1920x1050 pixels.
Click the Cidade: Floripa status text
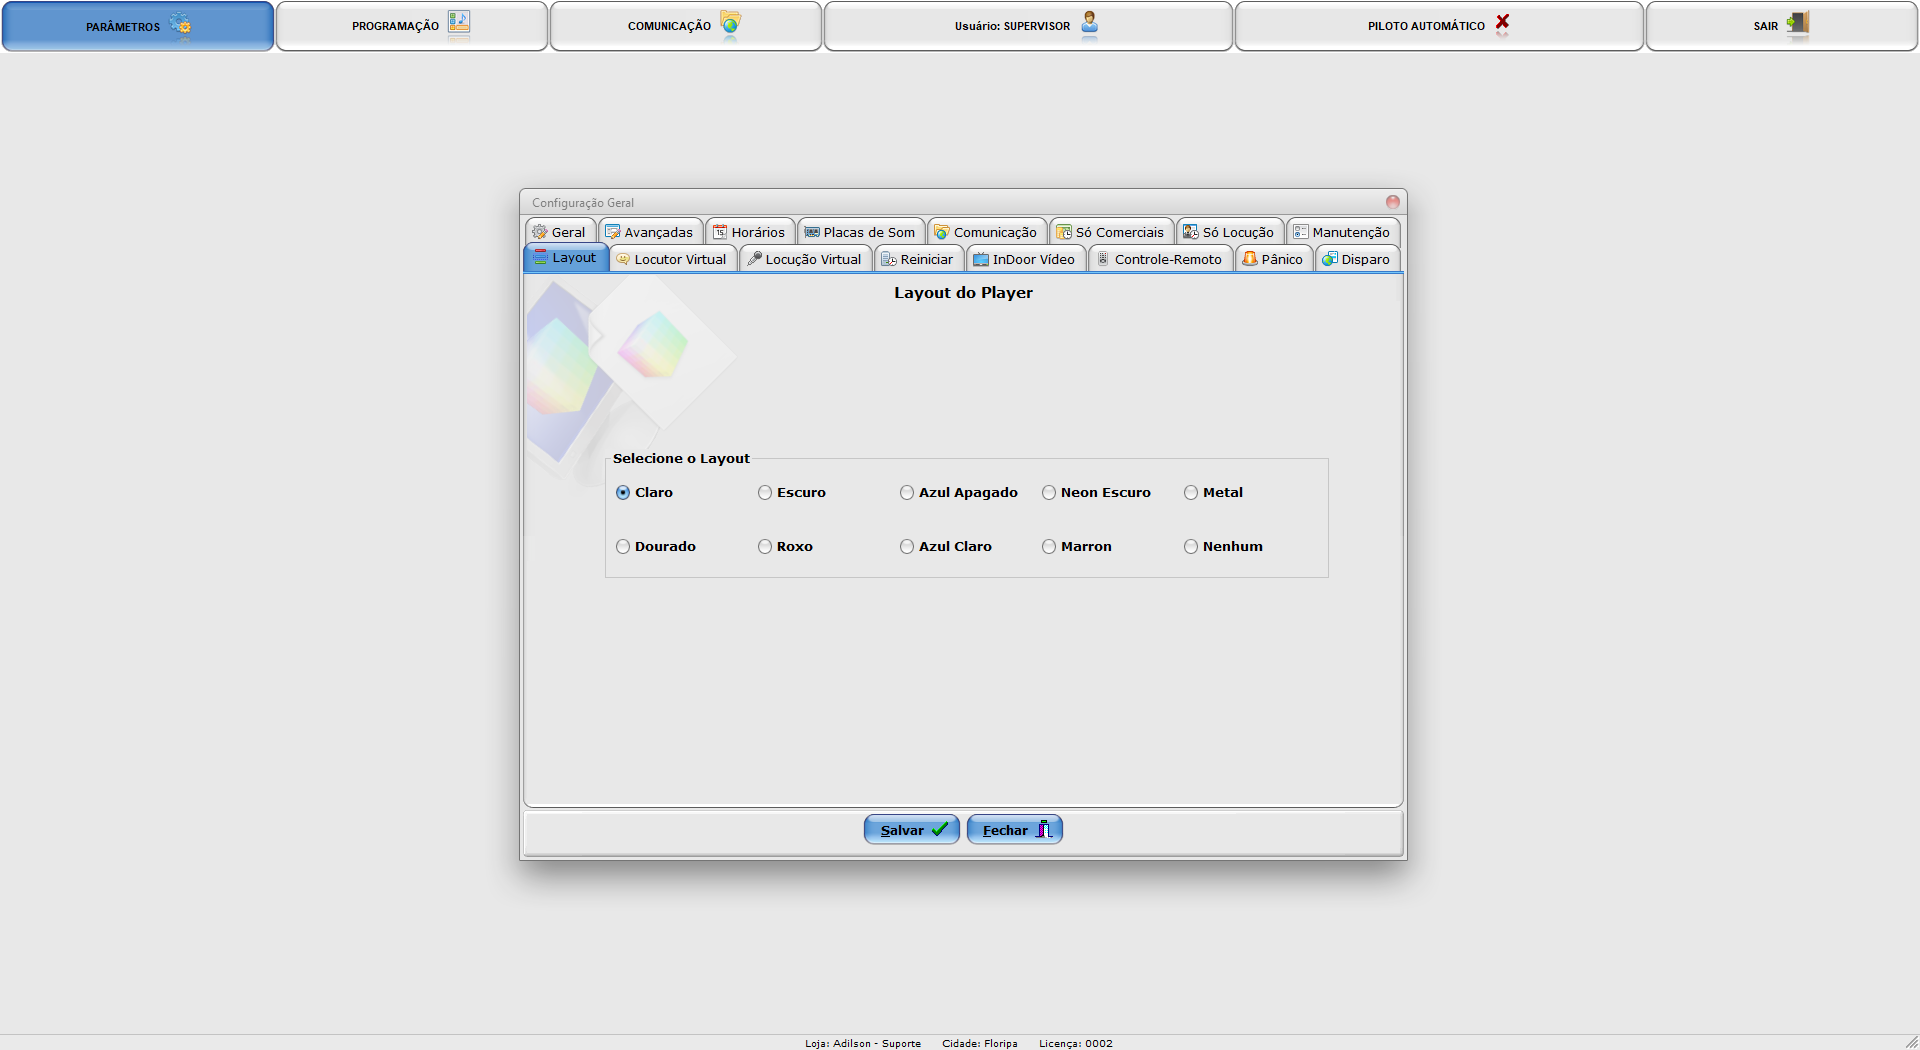[x=980, y=1043]
